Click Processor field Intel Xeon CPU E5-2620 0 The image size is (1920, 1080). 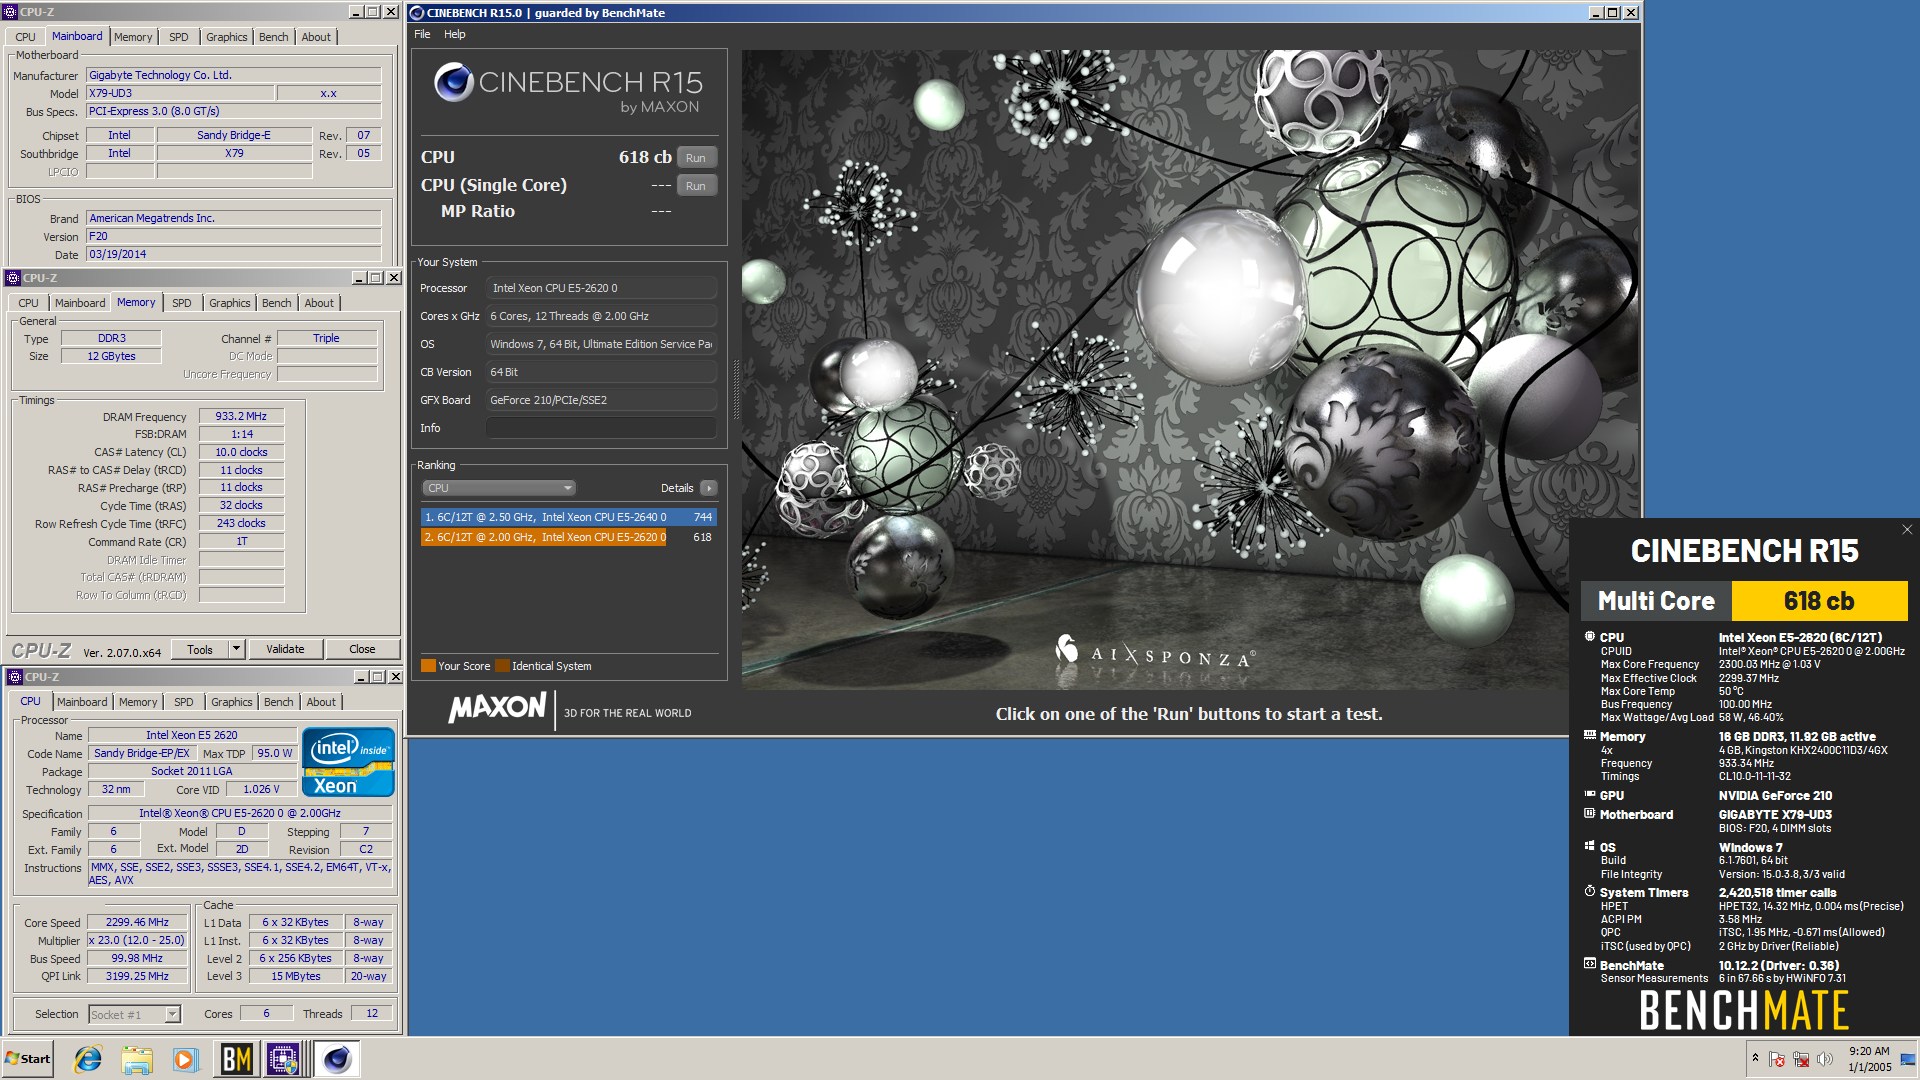tap(601, 288)
